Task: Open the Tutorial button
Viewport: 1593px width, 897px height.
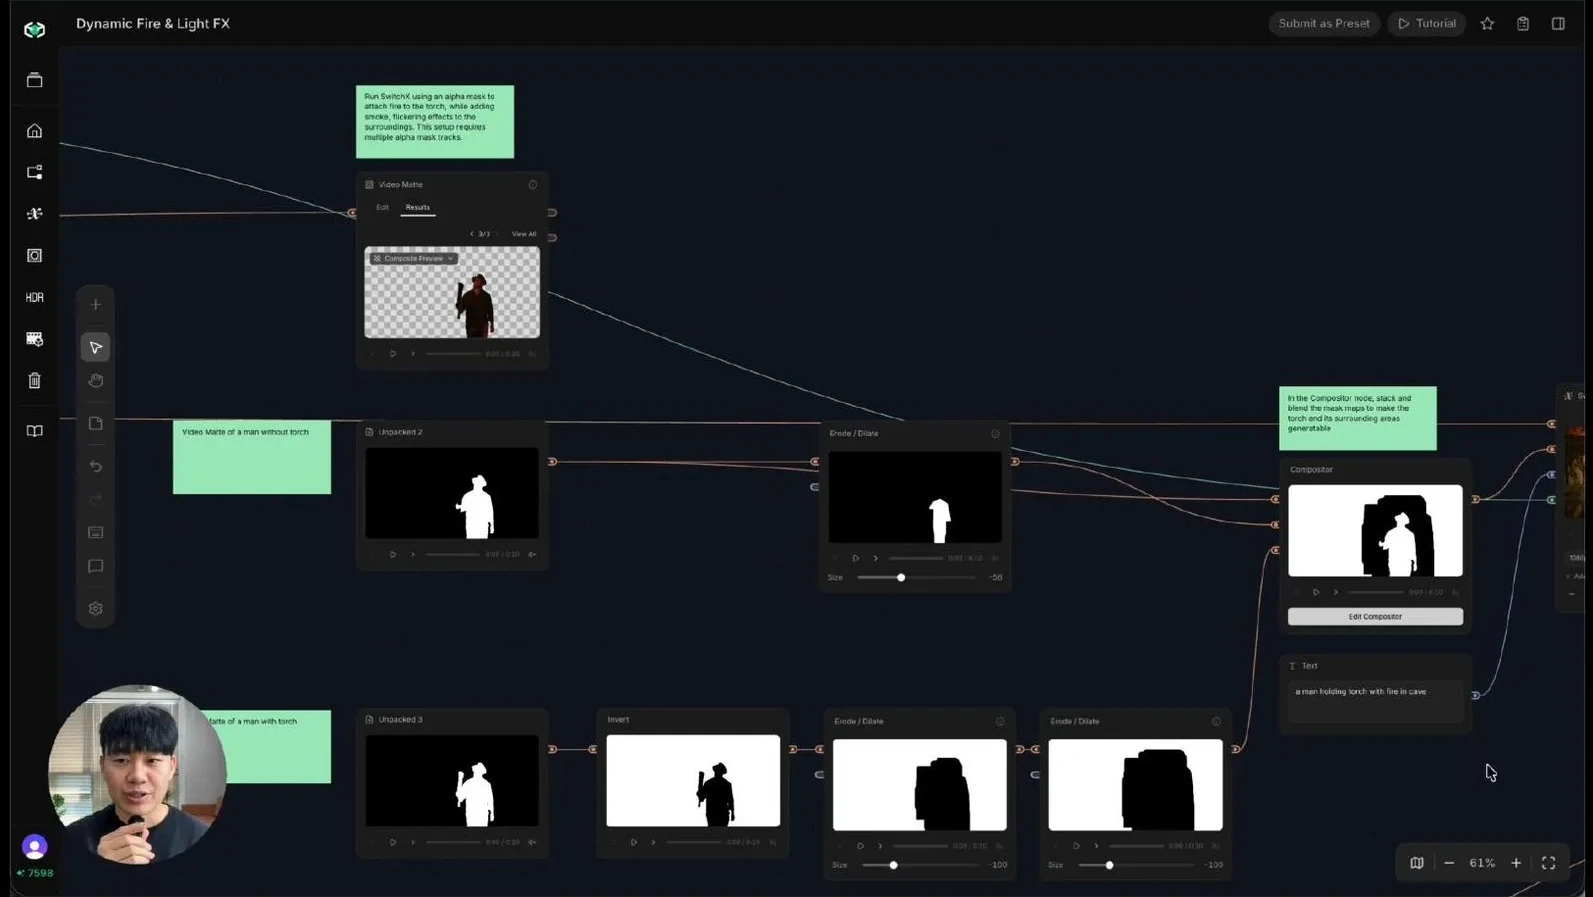Action: (1427, 24)
